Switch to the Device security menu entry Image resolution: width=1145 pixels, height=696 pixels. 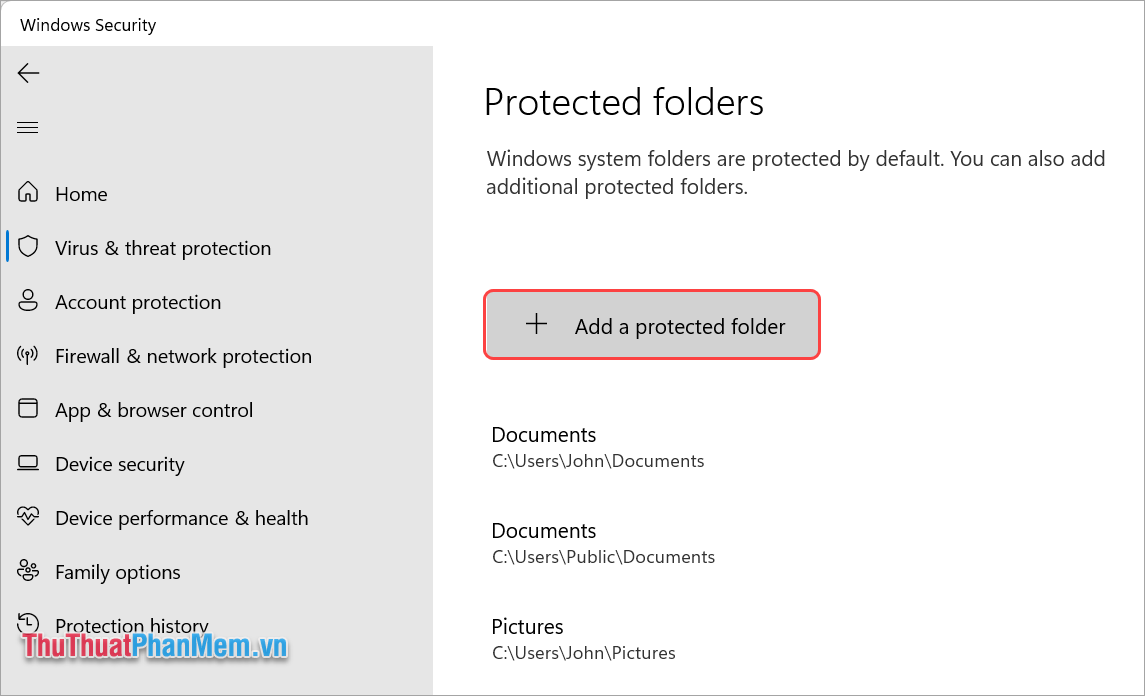pos(119,463)
